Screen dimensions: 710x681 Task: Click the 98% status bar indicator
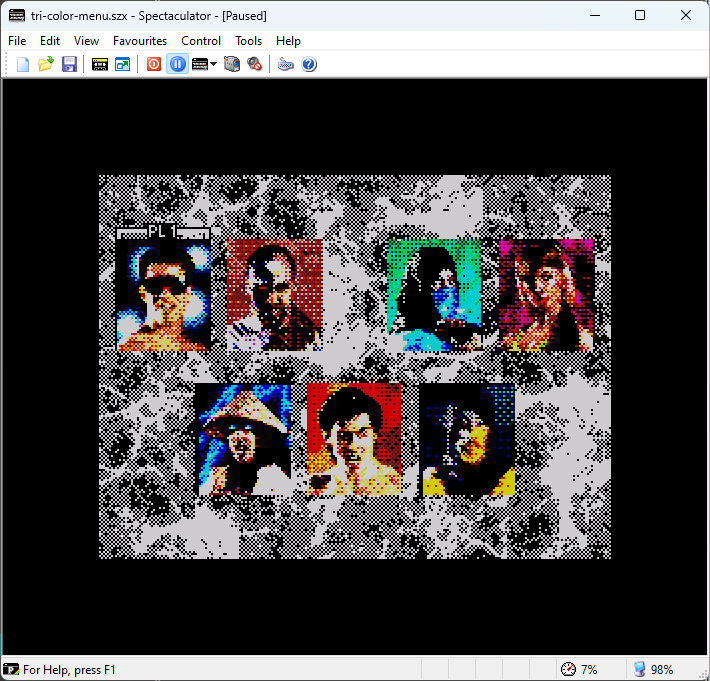[x=652, y=669]
